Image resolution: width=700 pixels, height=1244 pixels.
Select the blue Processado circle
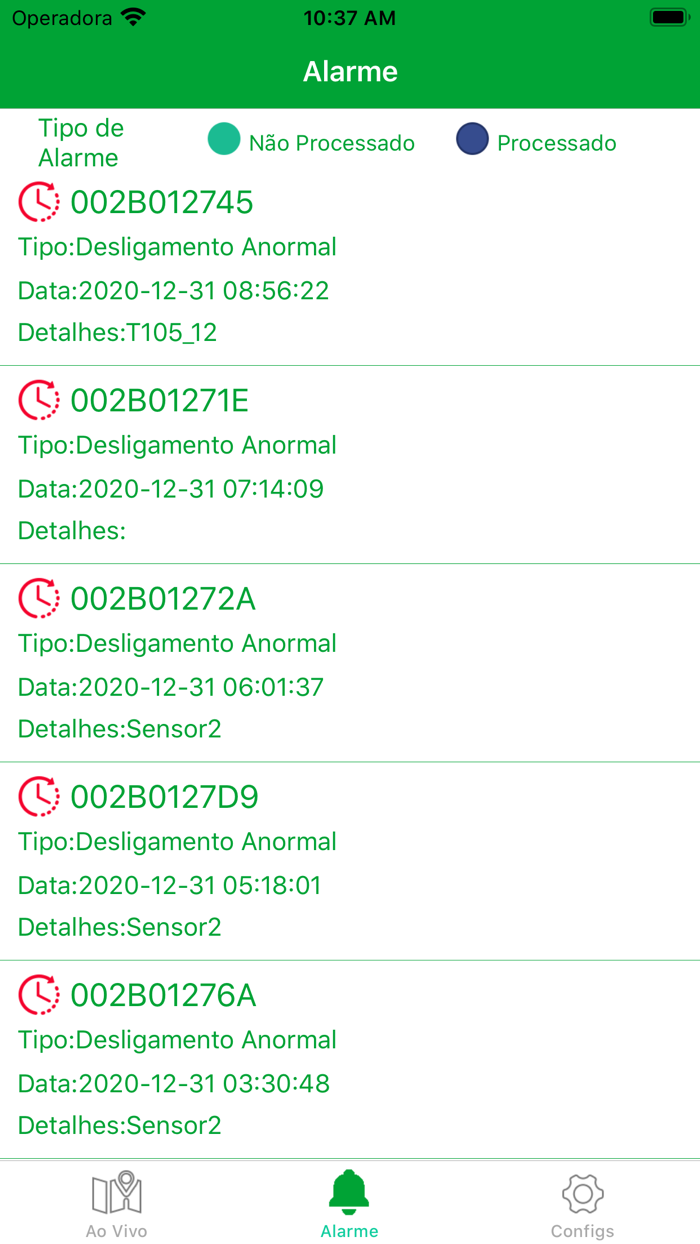click(x=472, y=140)
